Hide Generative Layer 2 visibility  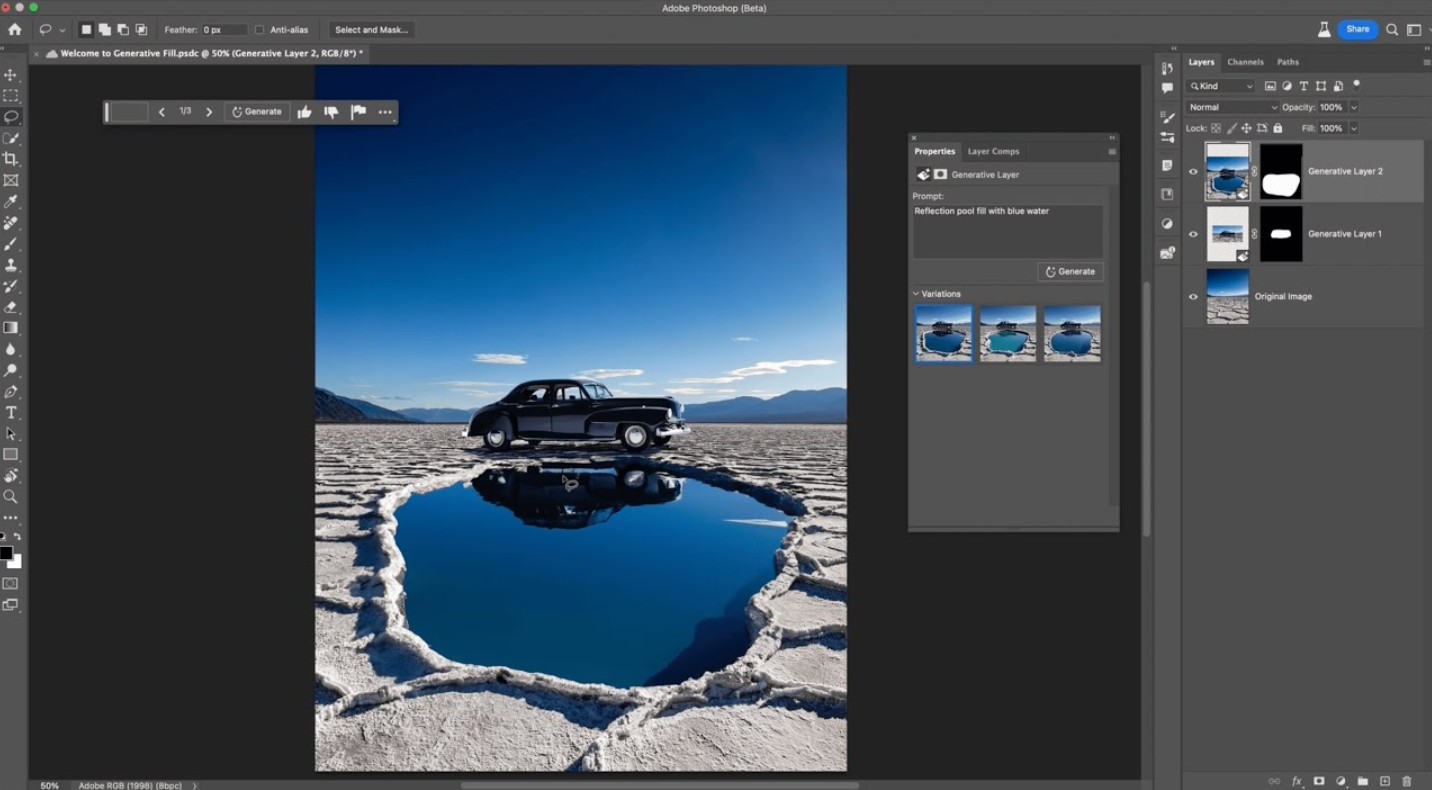1193,172
